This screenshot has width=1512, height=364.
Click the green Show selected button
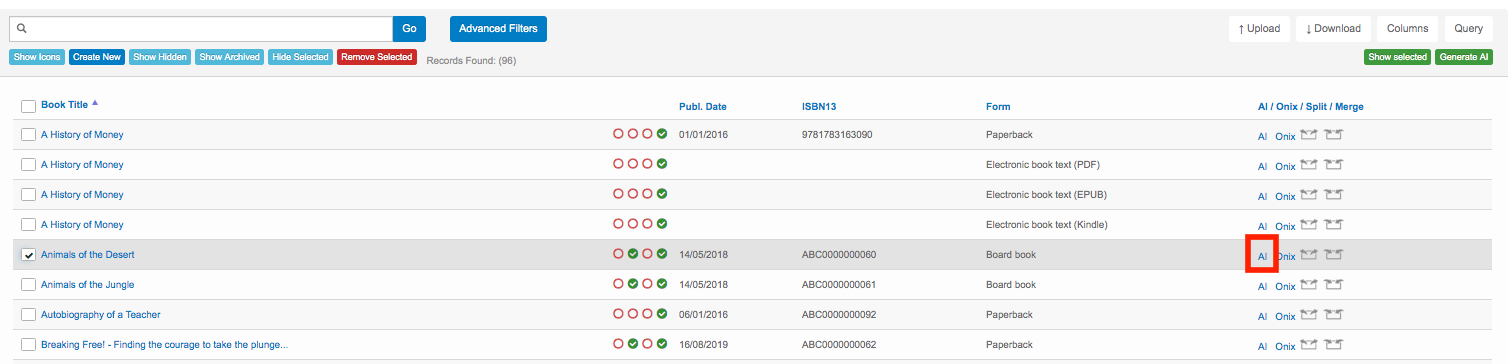tap(1398, 57)
